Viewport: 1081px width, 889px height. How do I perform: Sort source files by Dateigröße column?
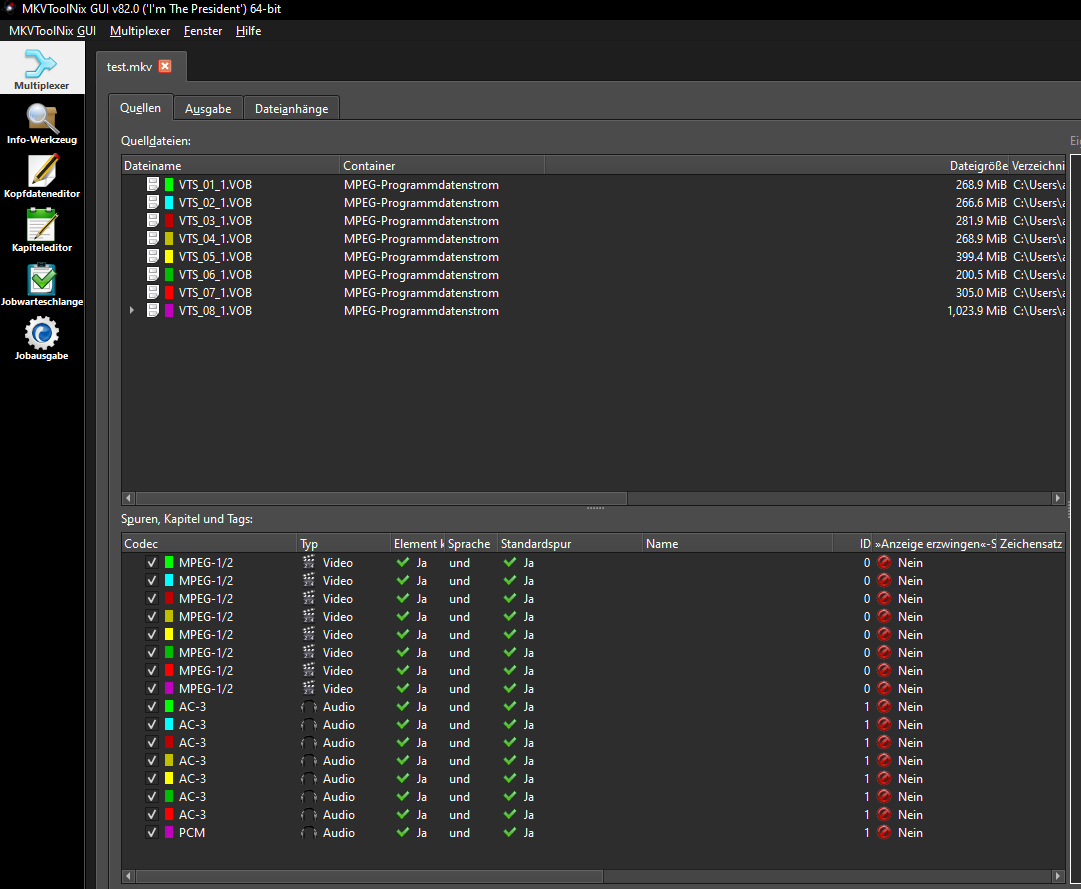tap(978, 165)
